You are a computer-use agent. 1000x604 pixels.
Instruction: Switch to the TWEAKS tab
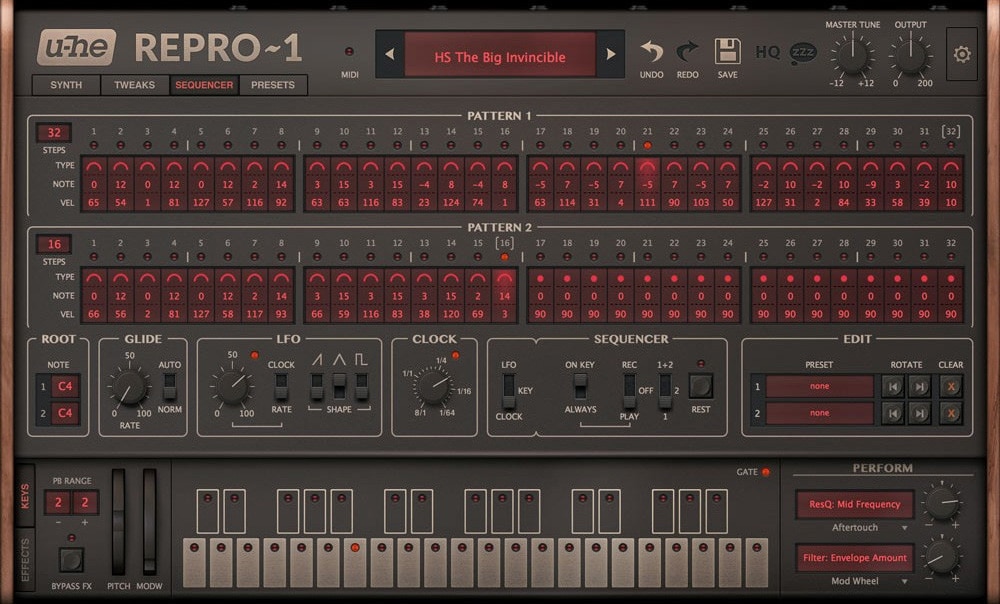[135, 85]
